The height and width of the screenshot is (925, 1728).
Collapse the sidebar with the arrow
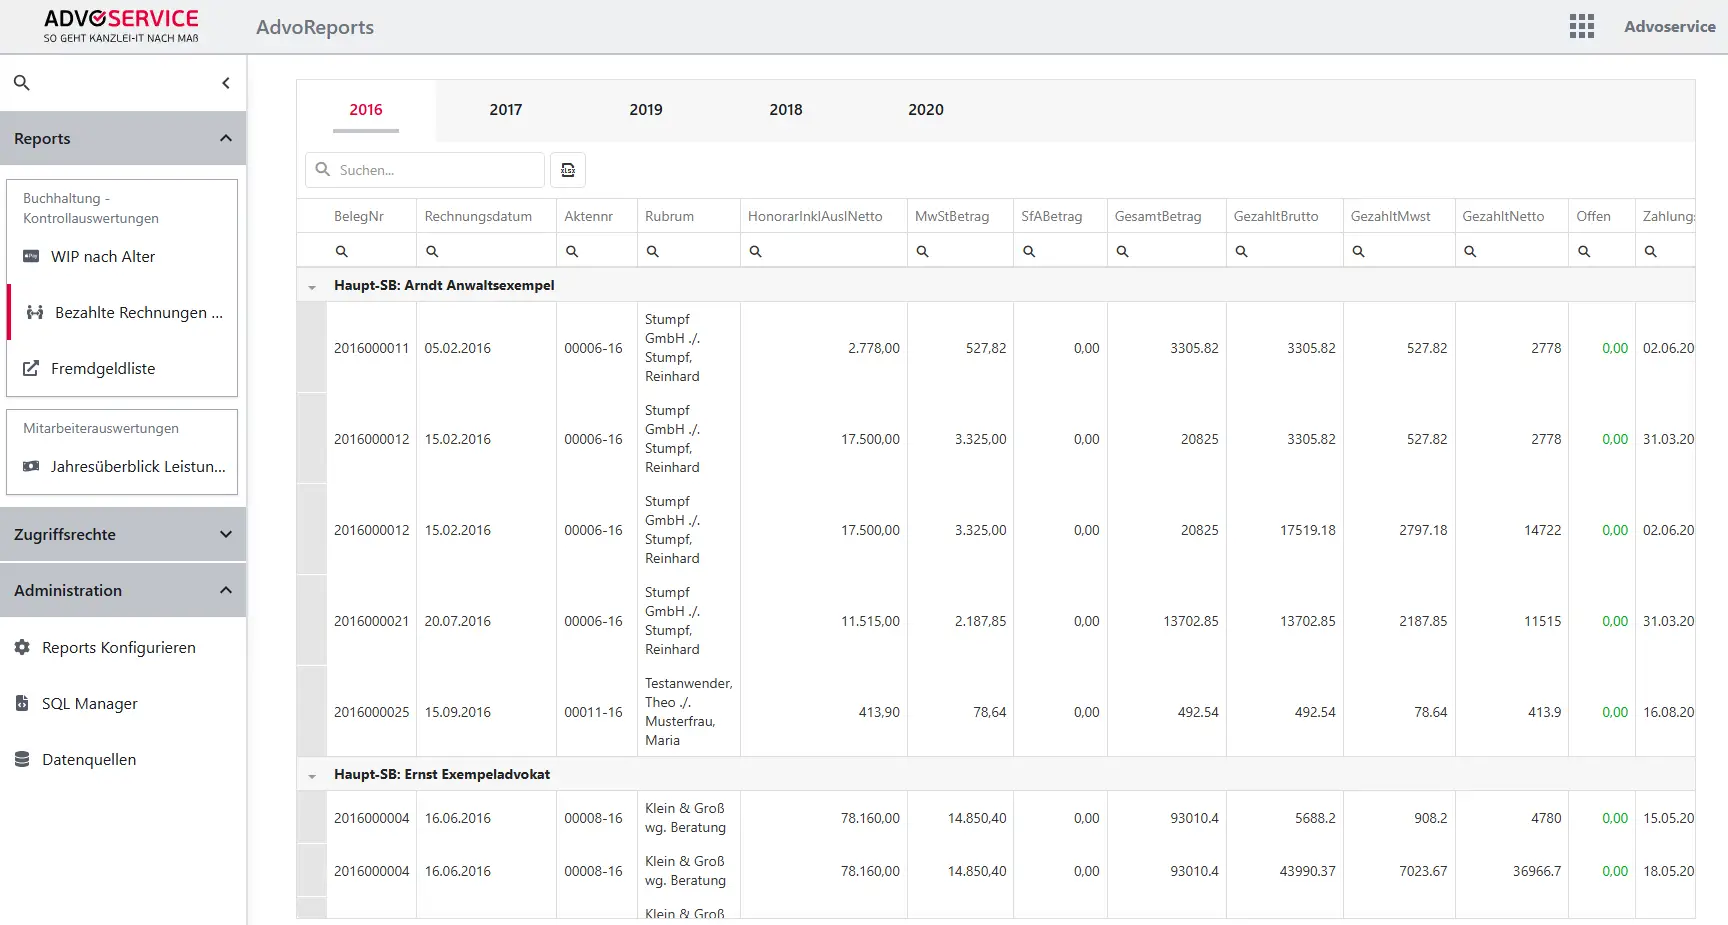(225, 82)
